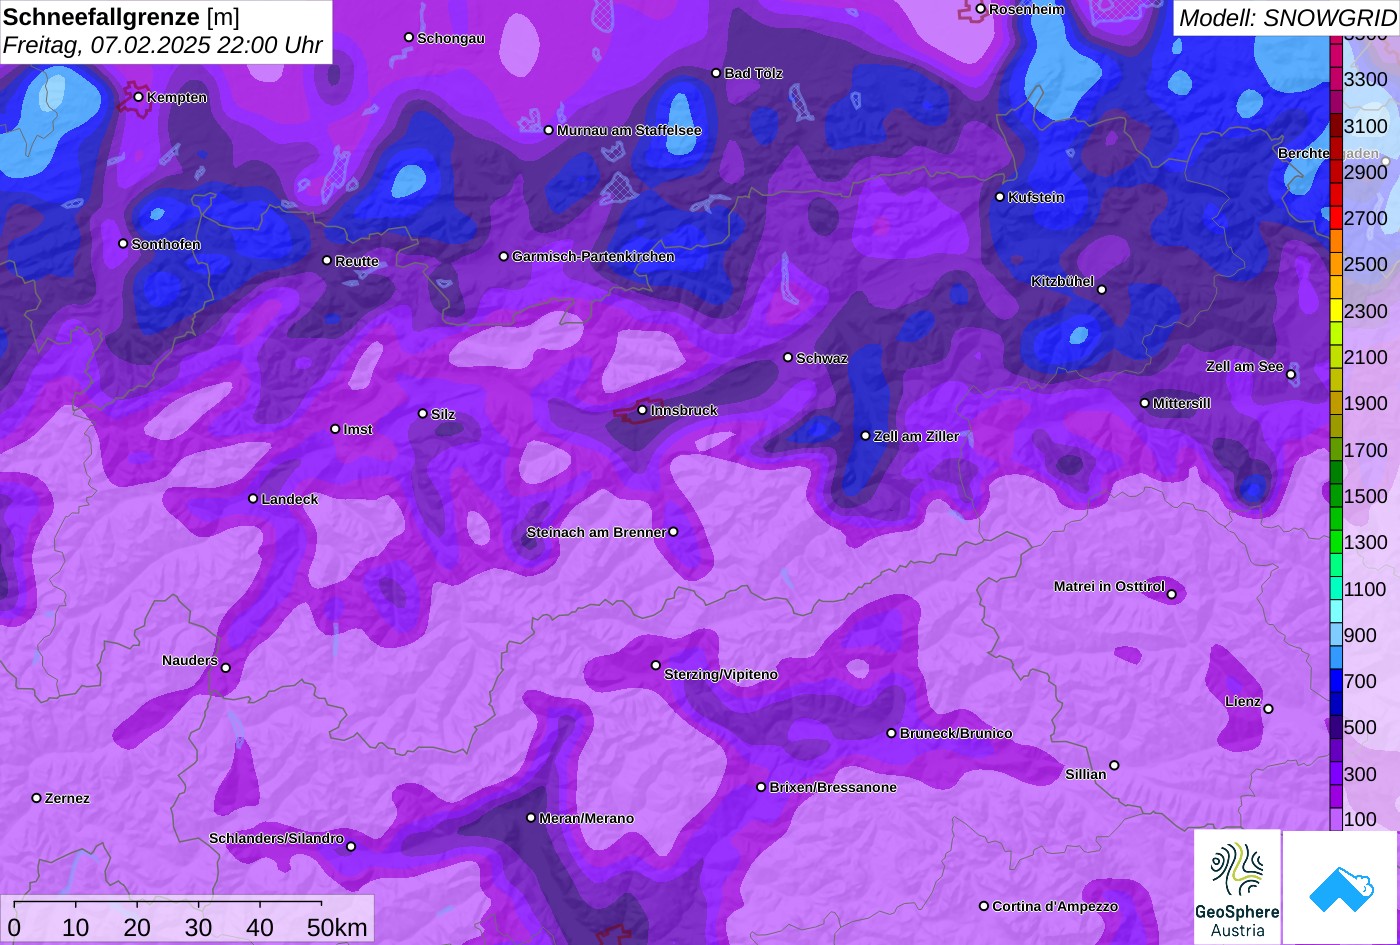Viewport: 1400px width, 945px height.
Task: Click the Schongau marker dot
Action: coord(409,37)
